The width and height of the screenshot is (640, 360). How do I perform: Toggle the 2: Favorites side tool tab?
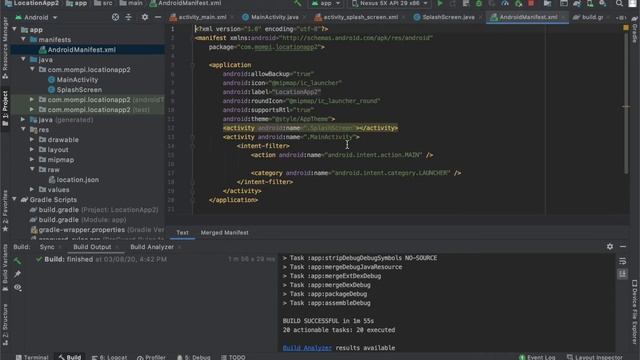[x=5, y=211]
